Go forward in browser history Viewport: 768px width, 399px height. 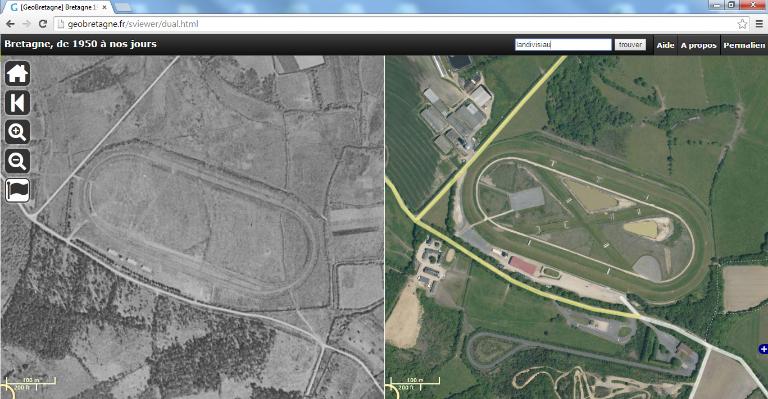[26, 24]
